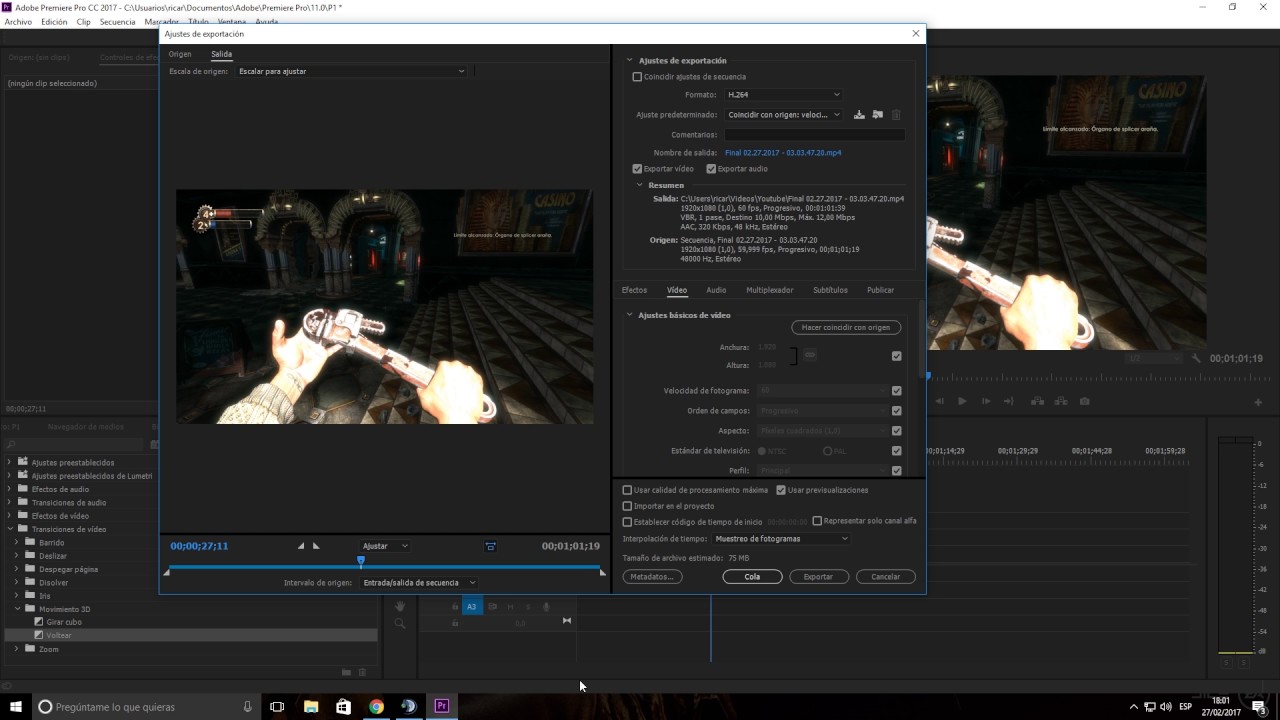
Task: Open the Publicar tab
Action: click(881, 290)
